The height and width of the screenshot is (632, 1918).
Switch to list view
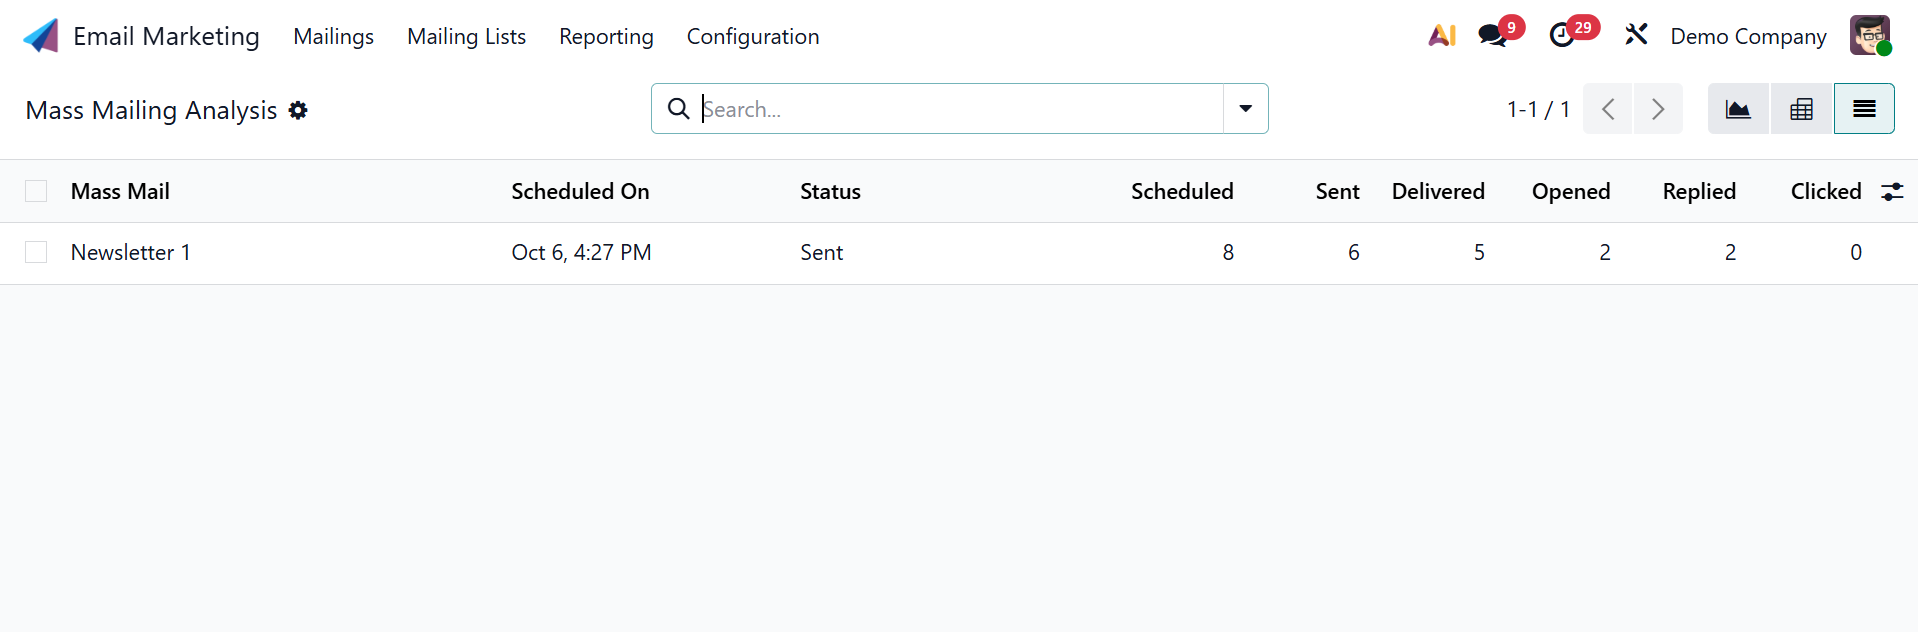point(1864,109)
